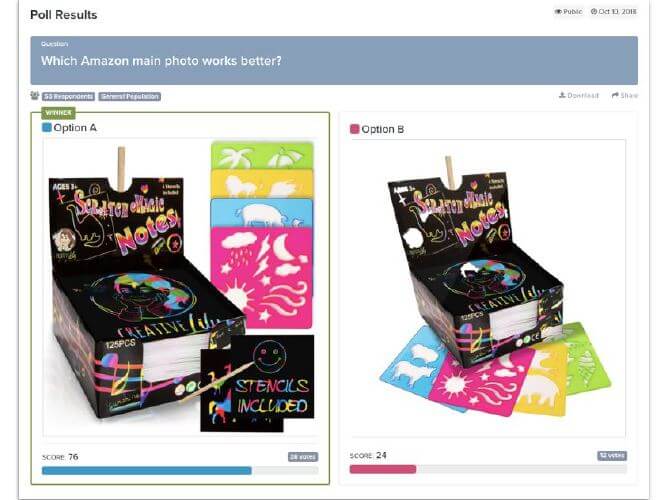Click the Poll Results heading
Screen dimensions: 669x500
coord(64,15)
